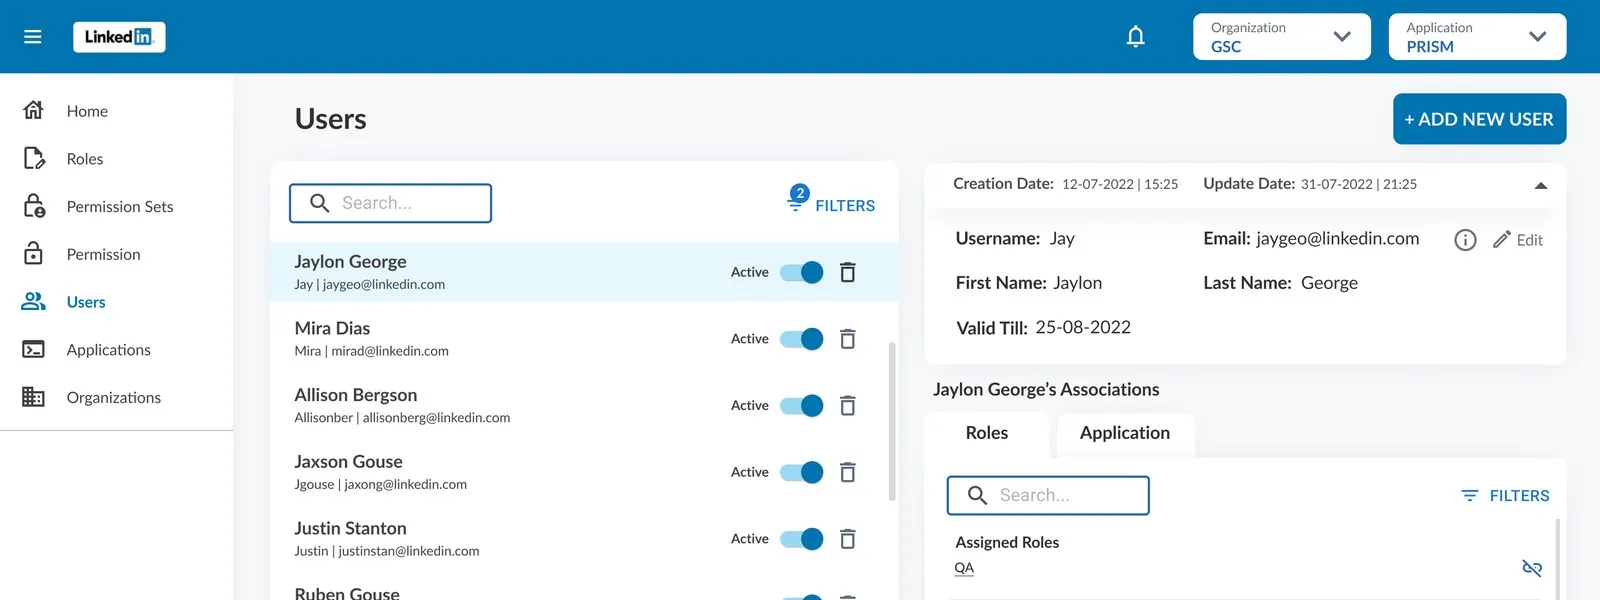Click the Assigned Roles heading

click(x=1007, y=542)
